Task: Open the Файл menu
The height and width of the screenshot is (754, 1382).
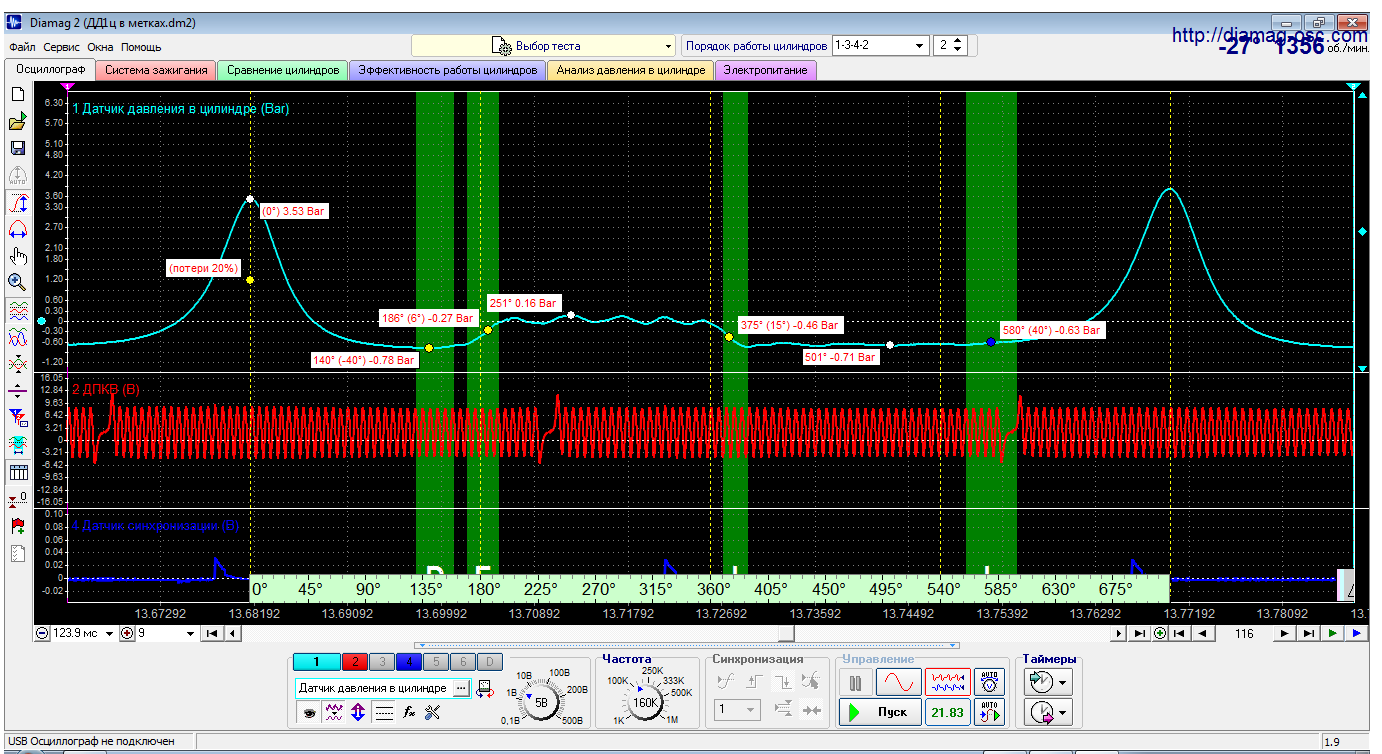Action: [x=22, y=47]
